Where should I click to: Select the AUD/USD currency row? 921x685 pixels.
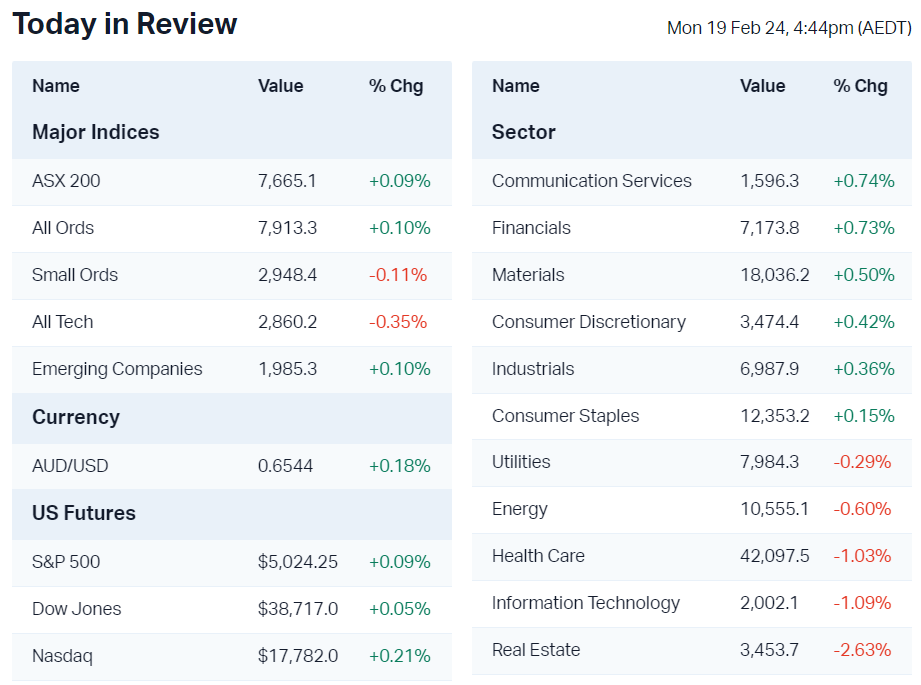point(70,466)
